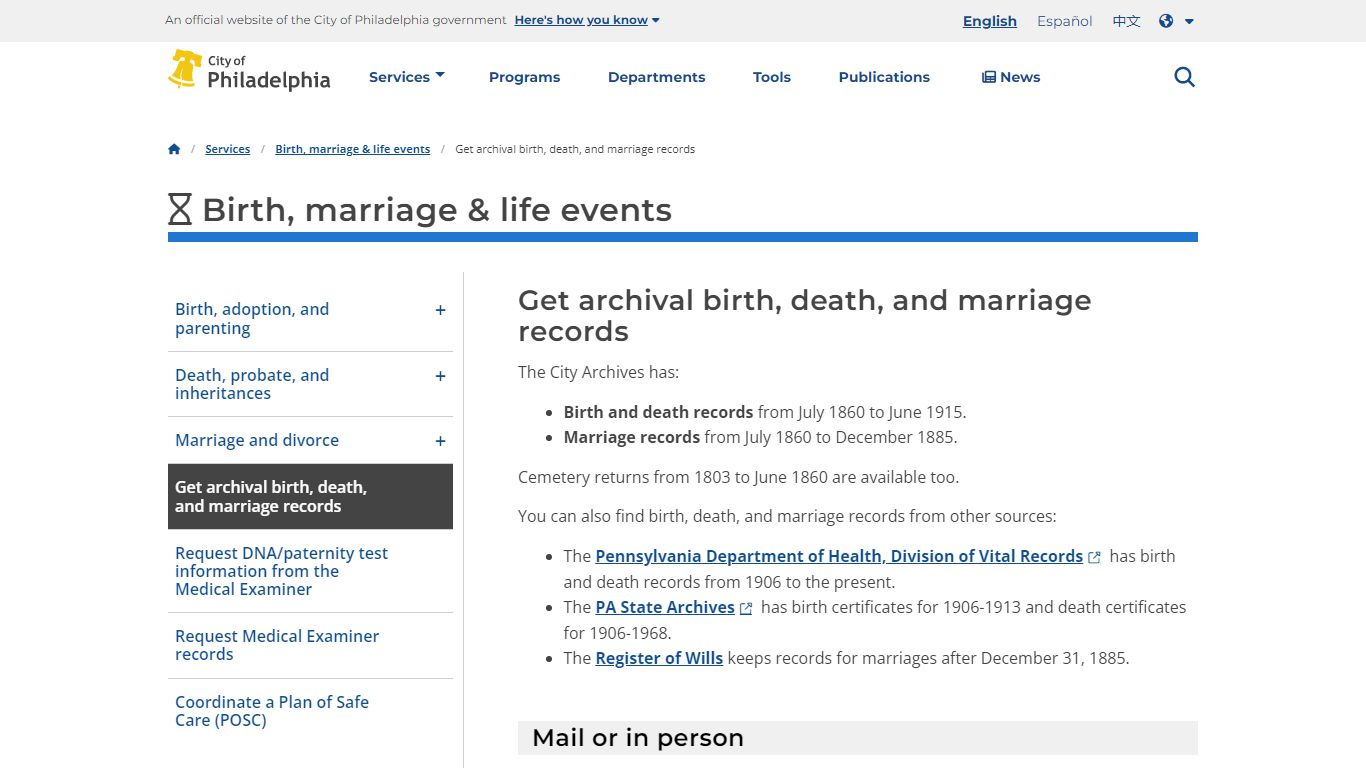Open the Tools menu item
1366x768 pixels.
[772, 77]
